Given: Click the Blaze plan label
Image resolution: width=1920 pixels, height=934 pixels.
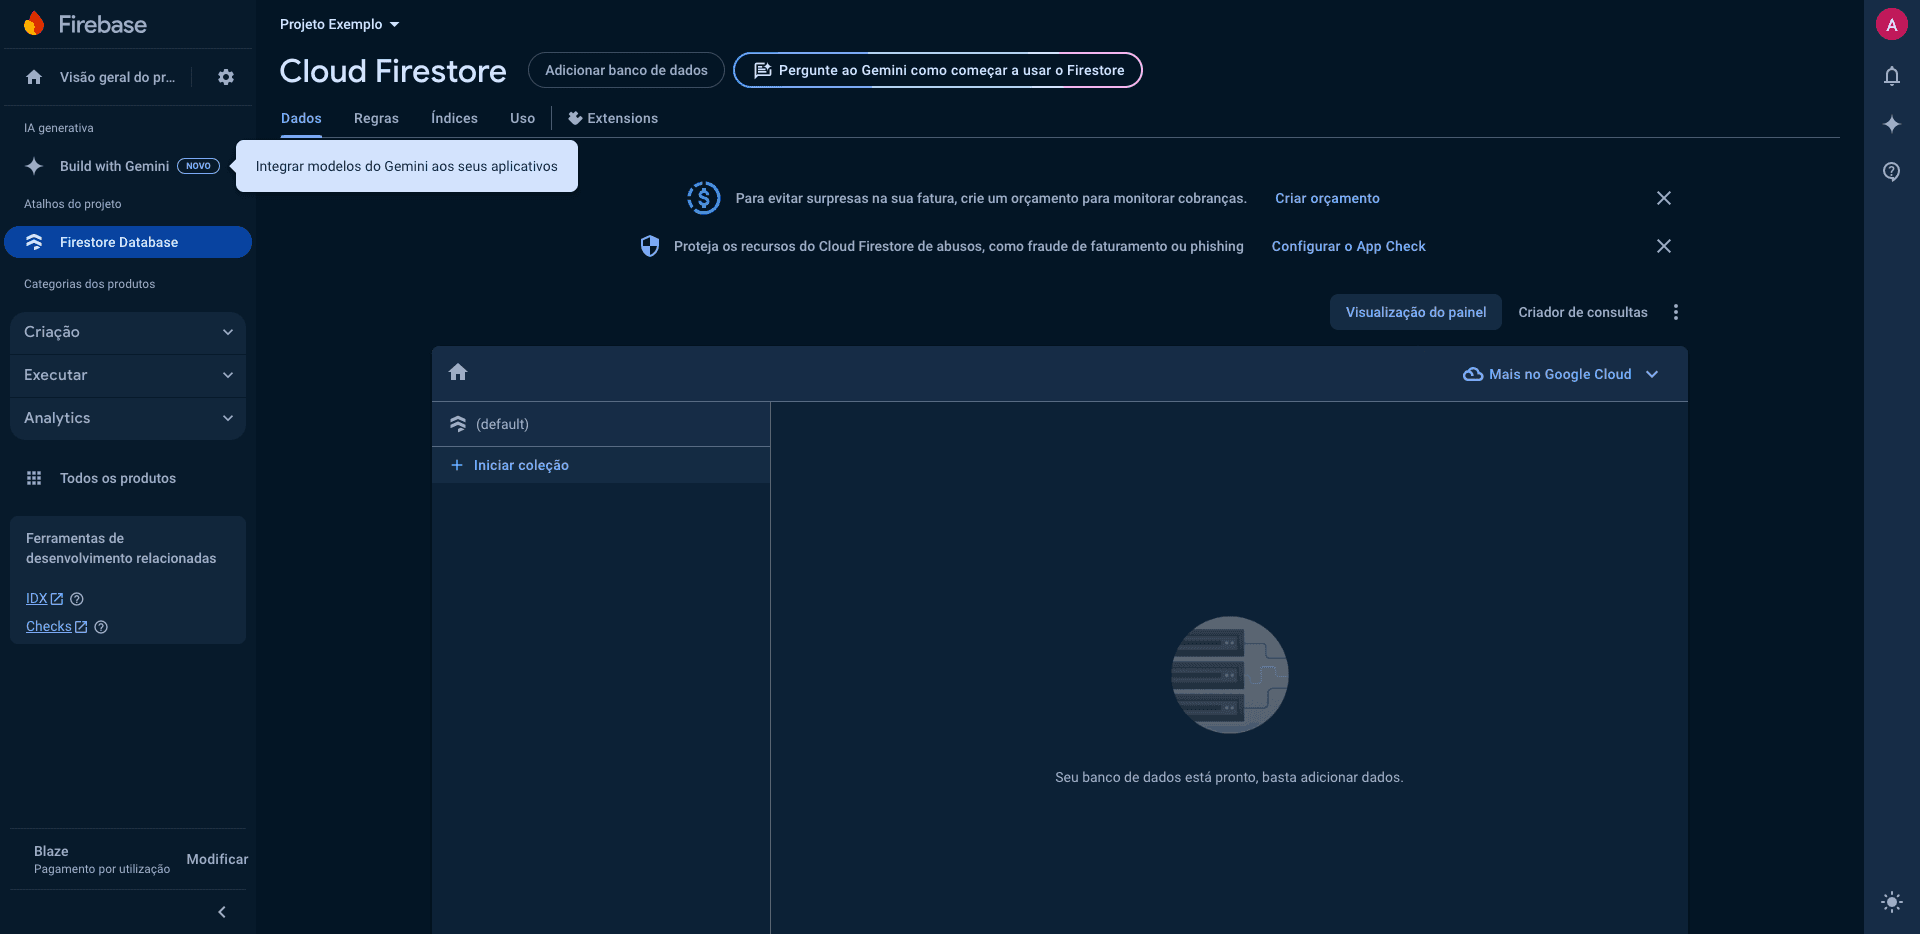Looking at the screenshot, I should [x=51, y=851].
